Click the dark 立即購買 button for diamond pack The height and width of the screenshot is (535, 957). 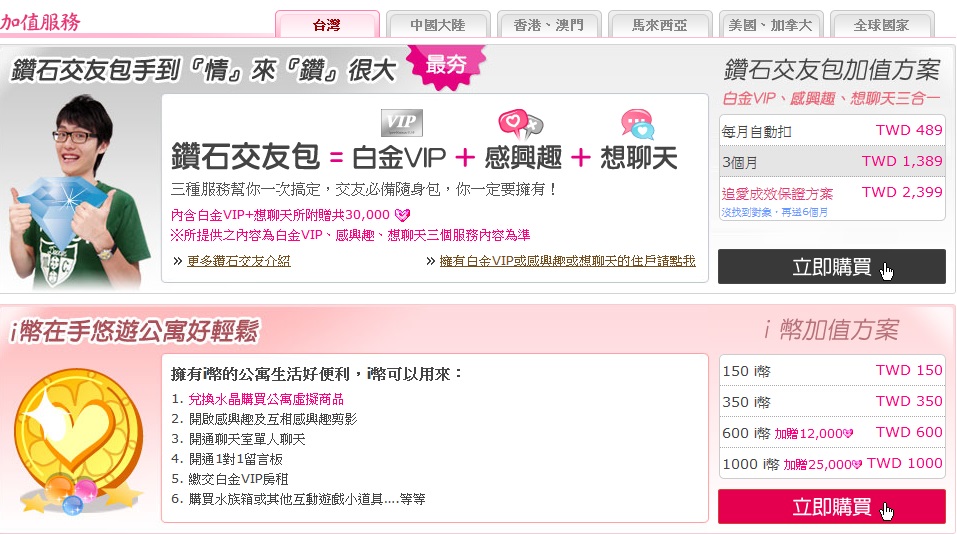tap(832, 267)
